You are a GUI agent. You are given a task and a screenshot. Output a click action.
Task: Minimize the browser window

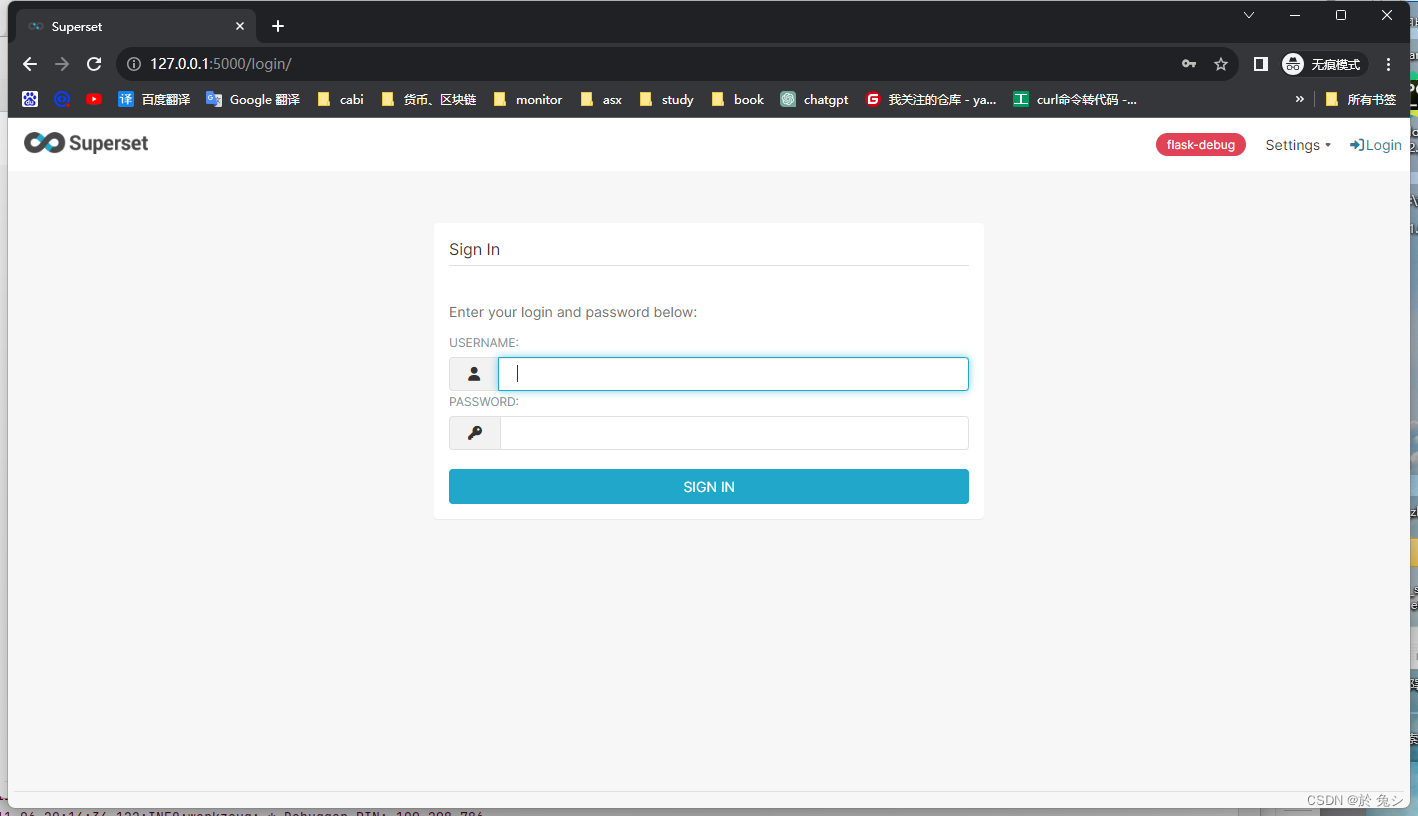coord(1295,15)
